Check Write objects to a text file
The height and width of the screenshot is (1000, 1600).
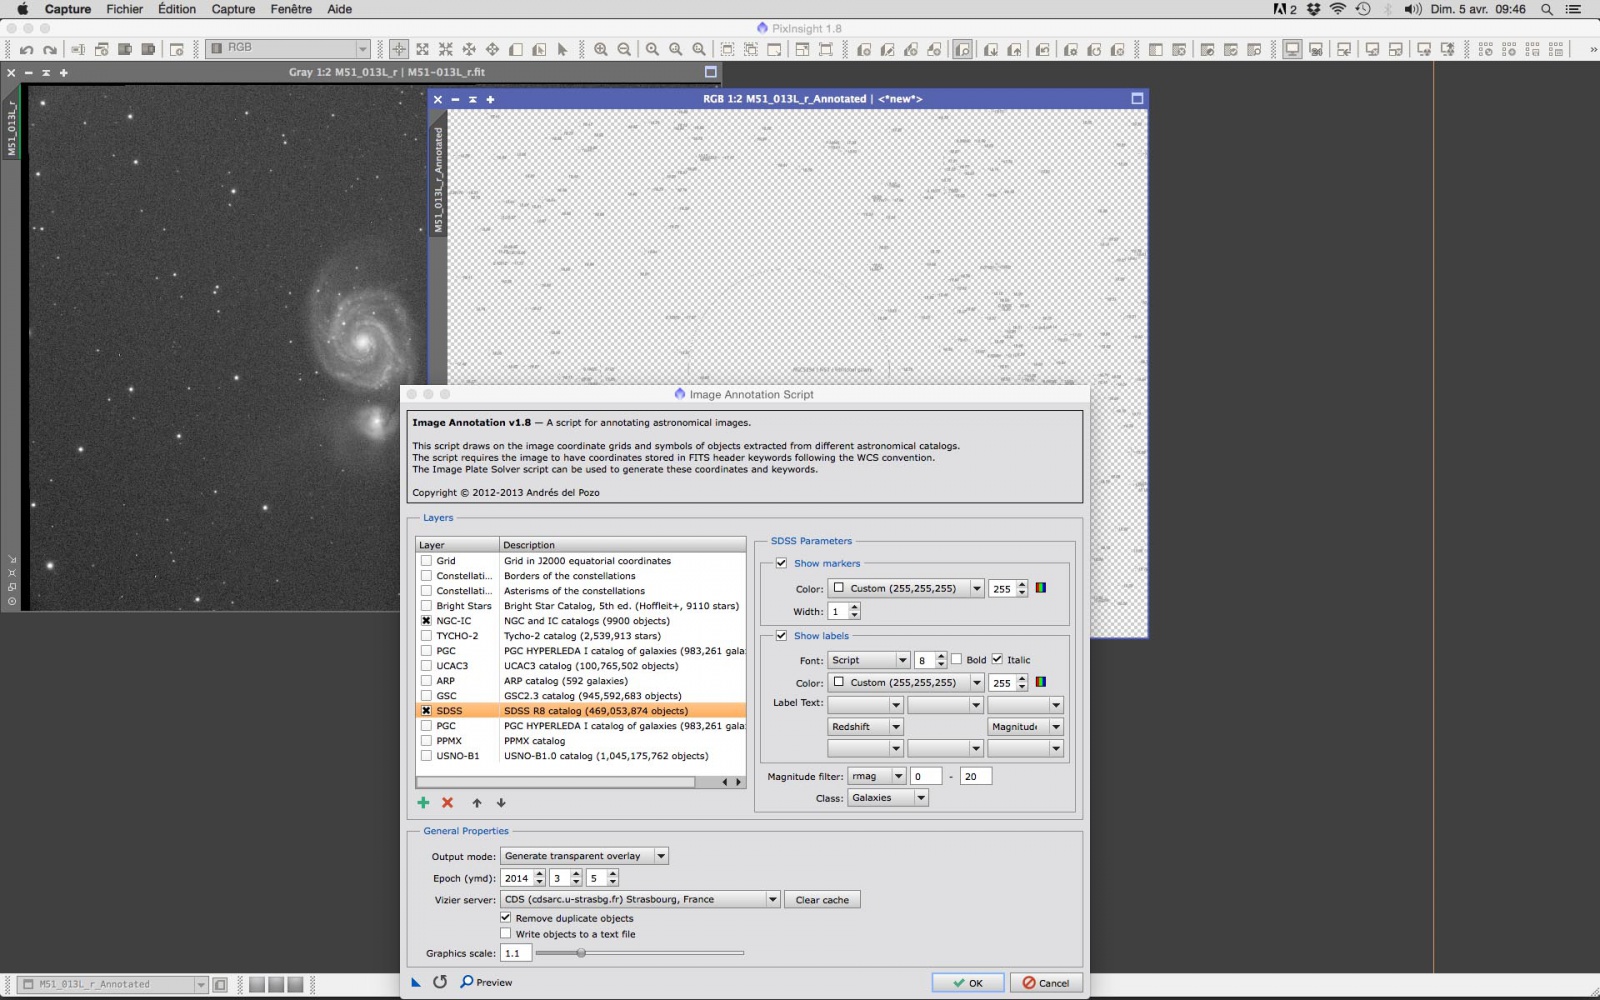505,933
